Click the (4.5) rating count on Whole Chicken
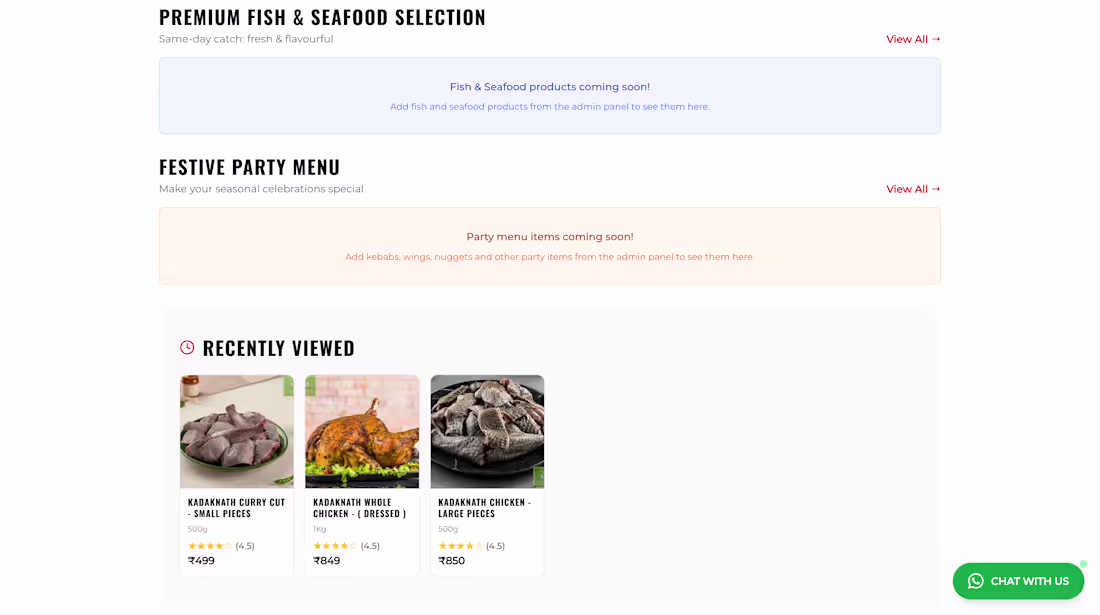 369,545
